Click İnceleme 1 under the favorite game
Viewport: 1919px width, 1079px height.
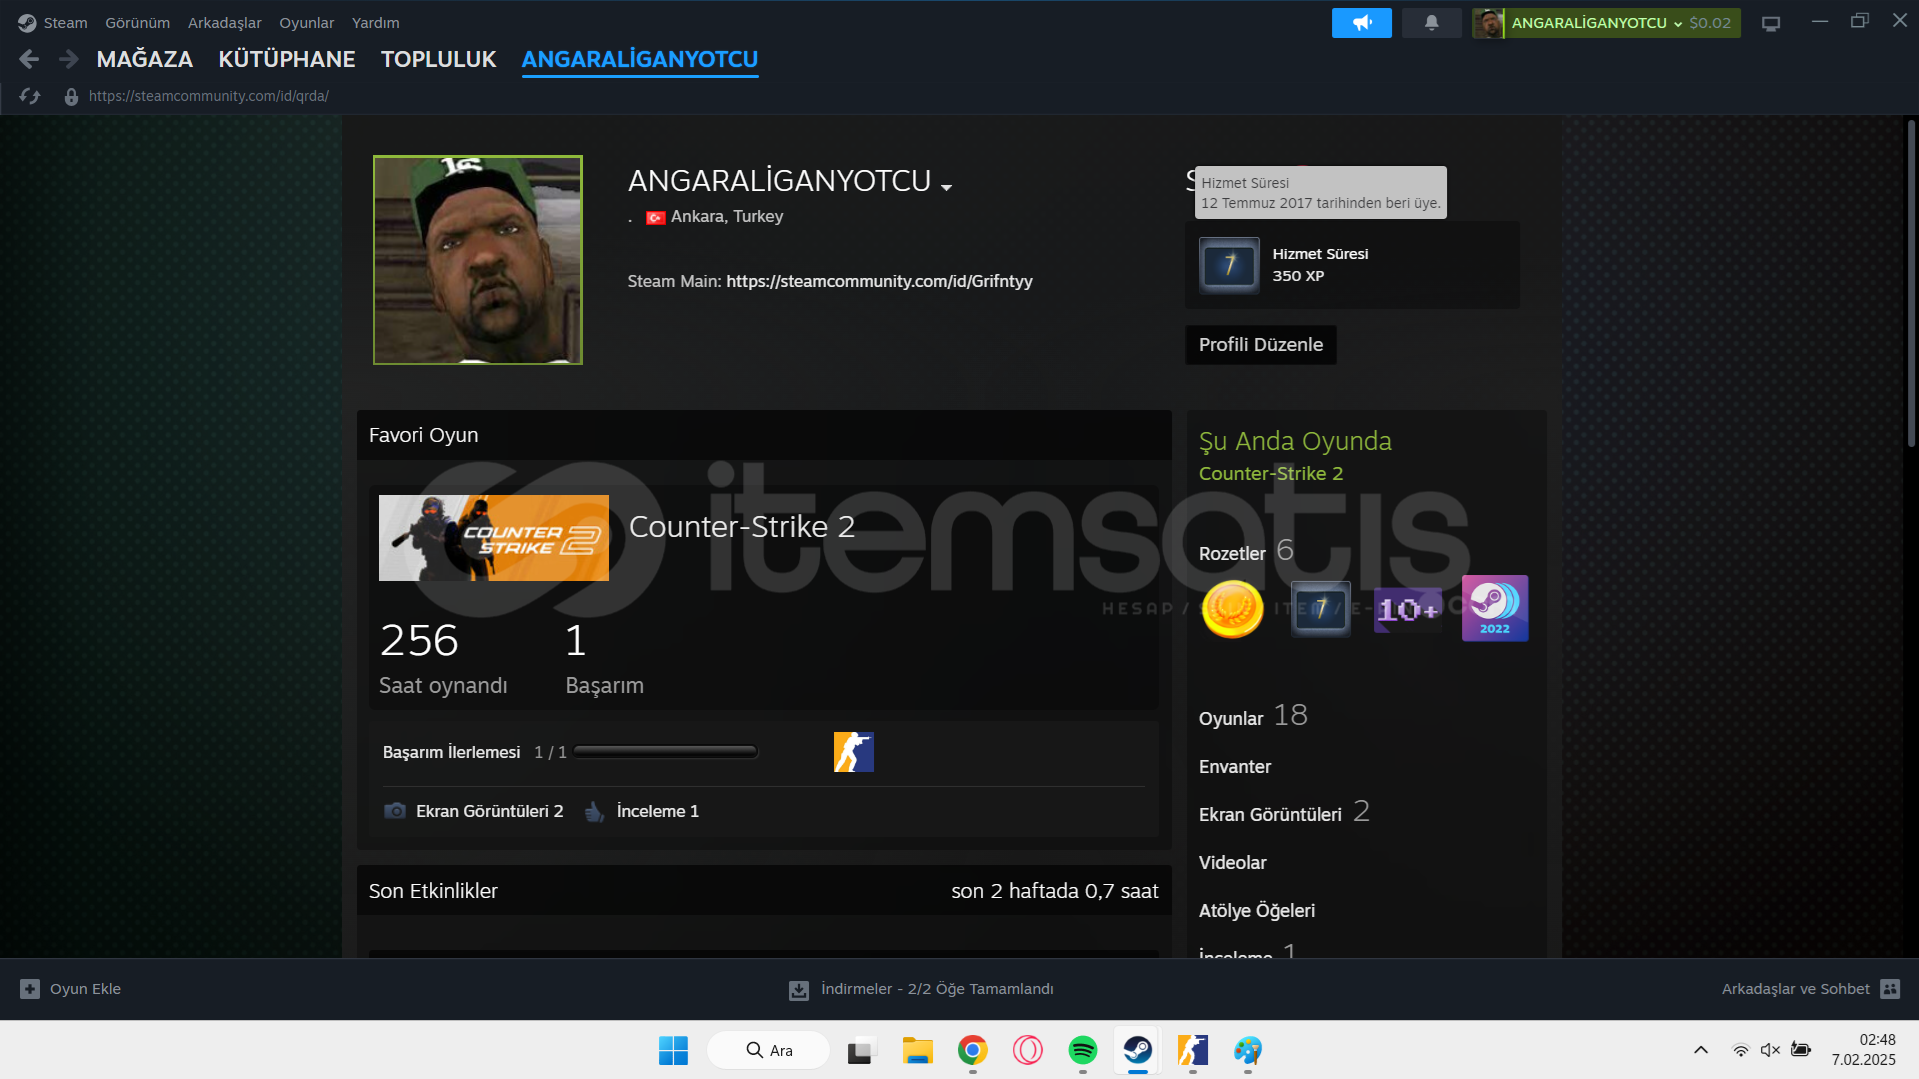click(x=657, y=811)
